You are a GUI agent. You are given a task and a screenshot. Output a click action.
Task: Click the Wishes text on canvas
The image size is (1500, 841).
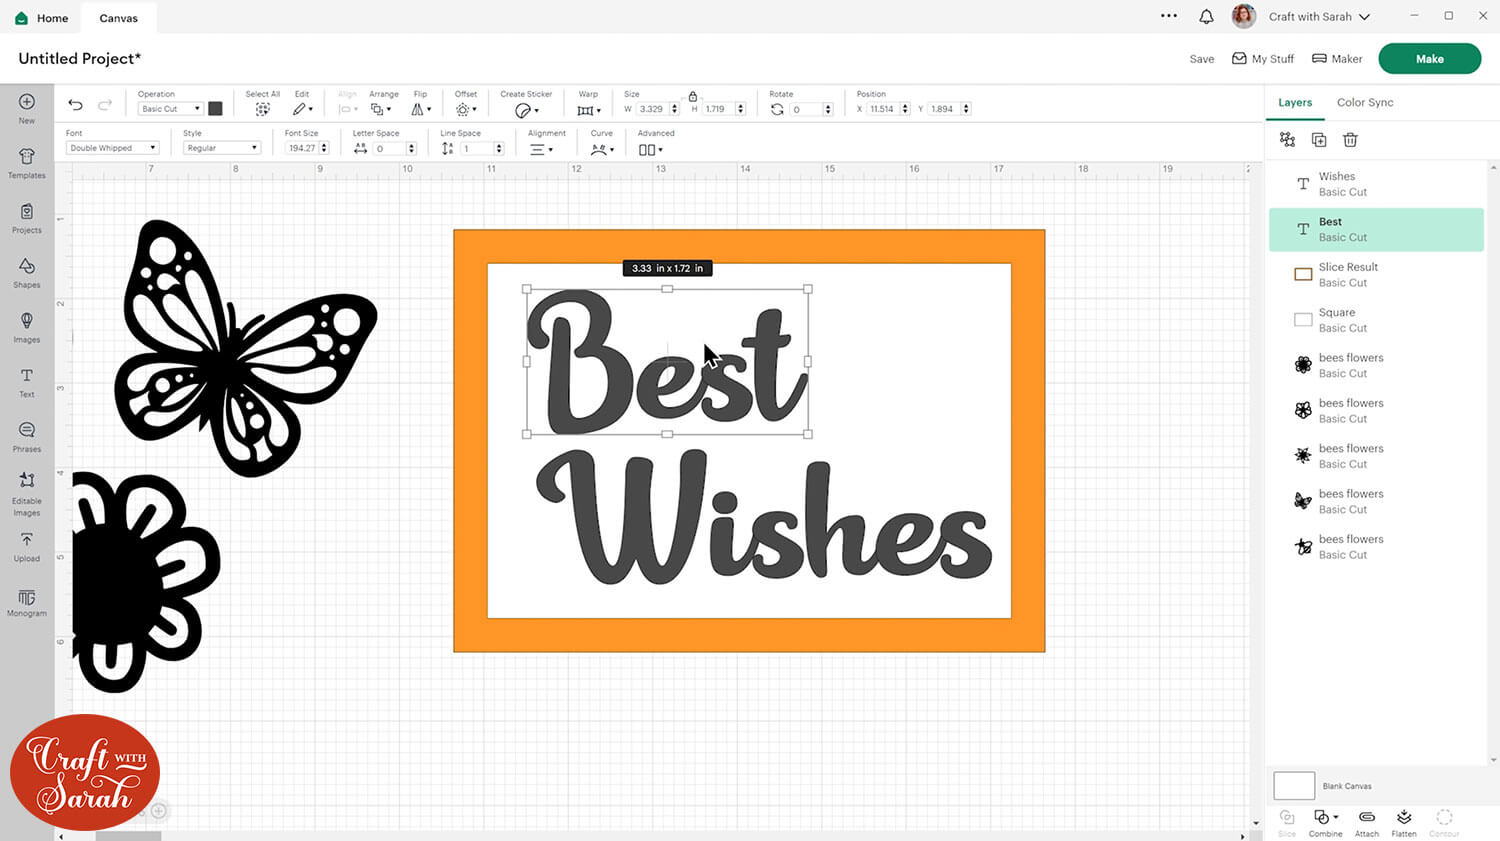tap(765, 517)
